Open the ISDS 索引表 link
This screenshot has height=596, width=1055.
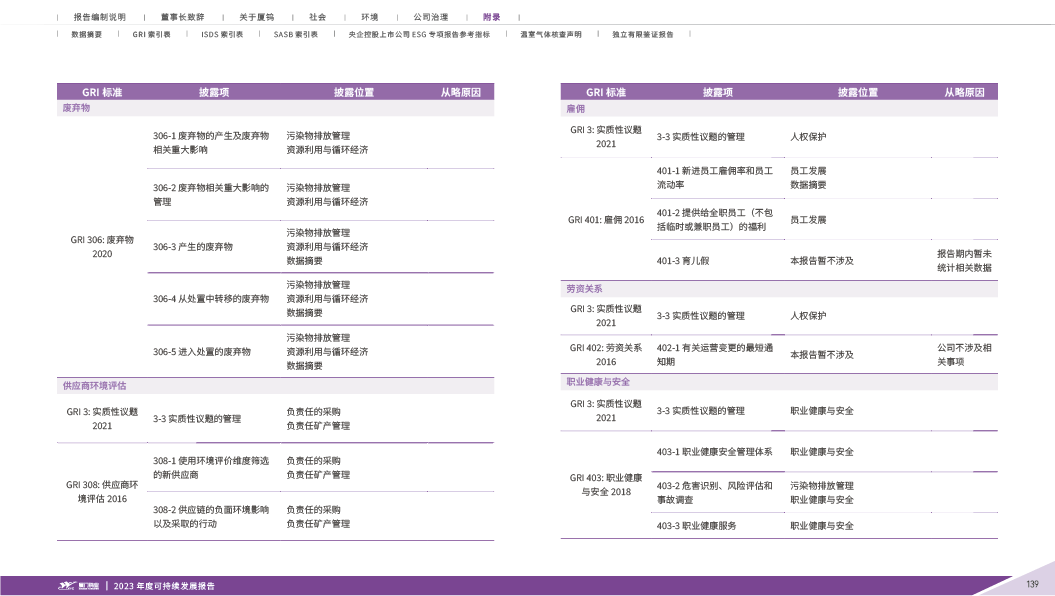(x=222, y=34)
